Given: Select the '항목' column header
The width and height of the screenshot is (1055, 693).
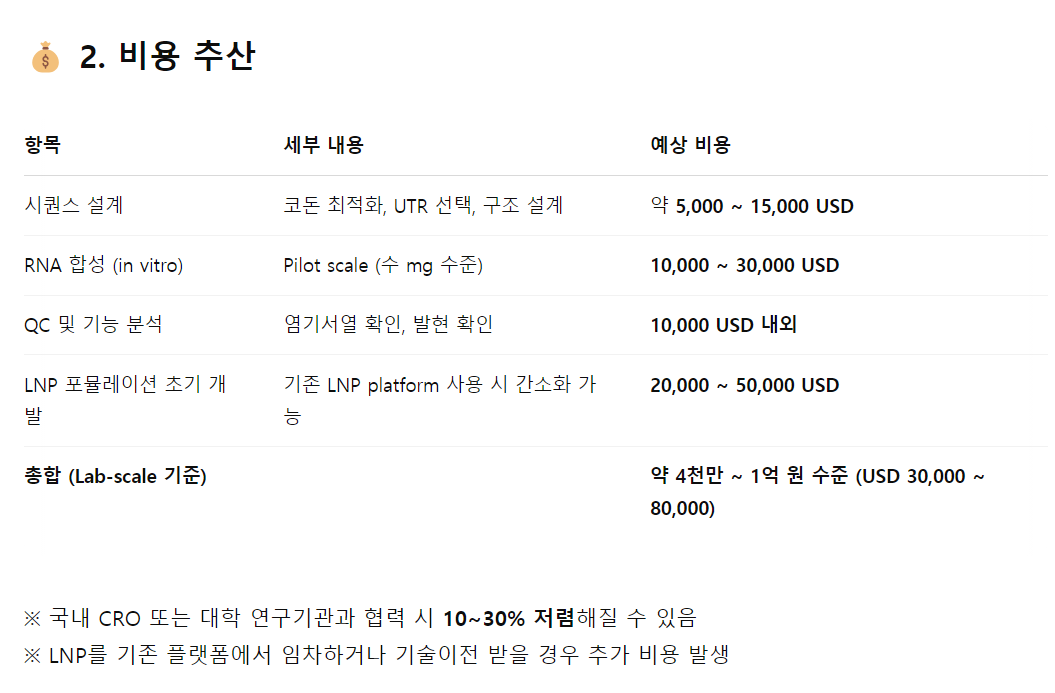Looking at the screenshot, I should [x=42, y=145].
